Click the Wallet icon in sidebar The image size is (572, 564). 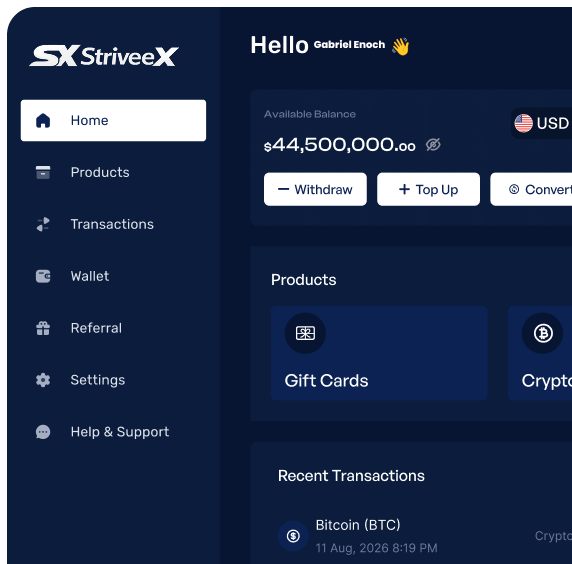click(43, 276)
